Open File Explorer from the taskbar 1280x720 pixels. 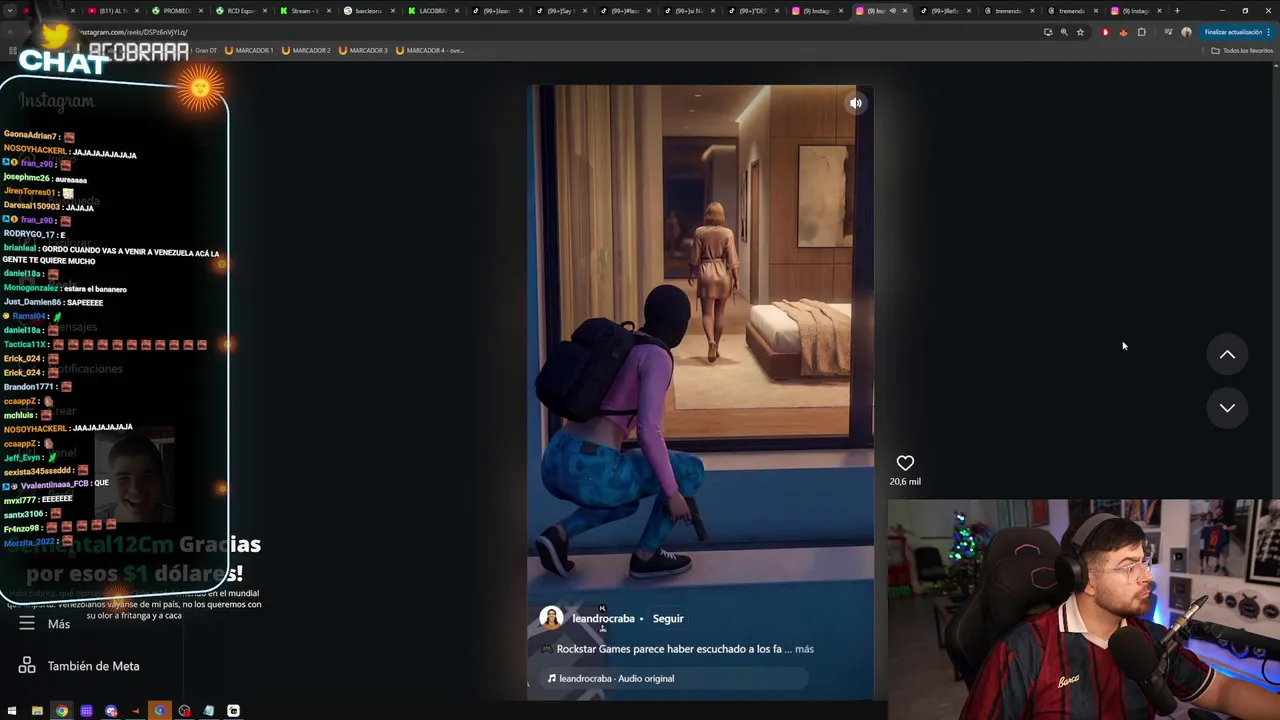(37, 711)
